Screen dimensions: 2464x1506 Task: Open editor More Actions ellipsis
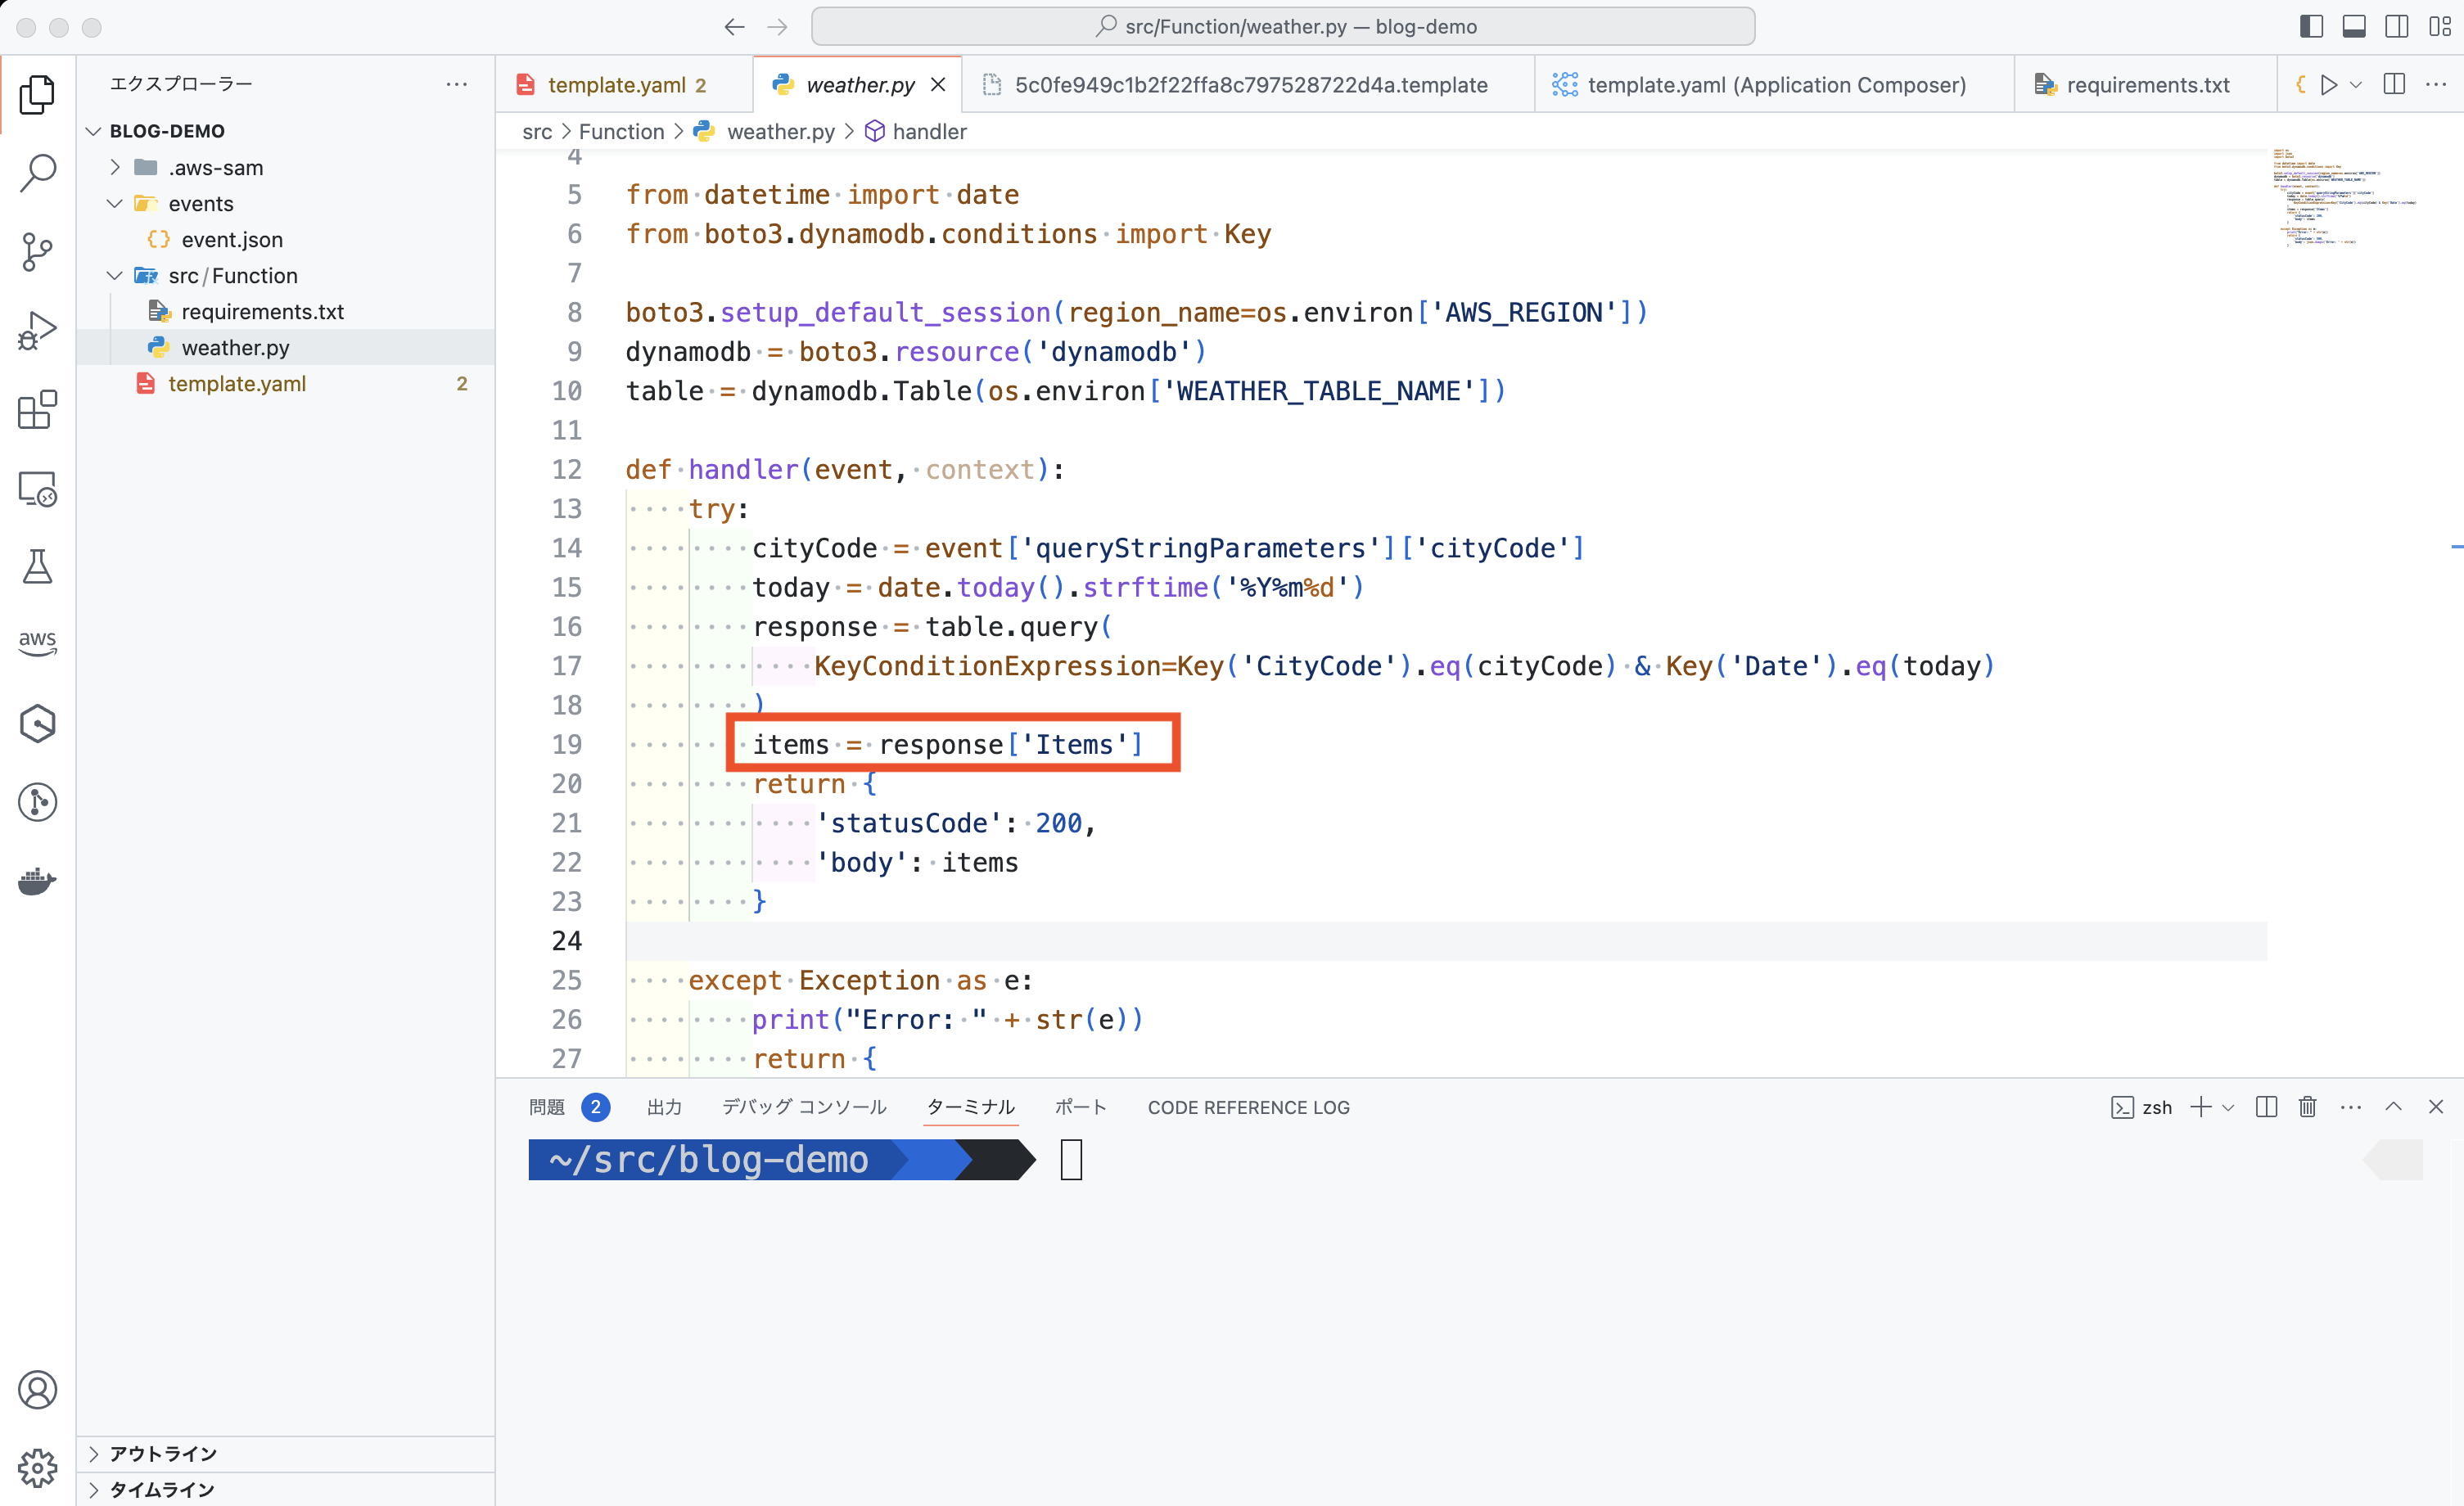[2436, 85]
